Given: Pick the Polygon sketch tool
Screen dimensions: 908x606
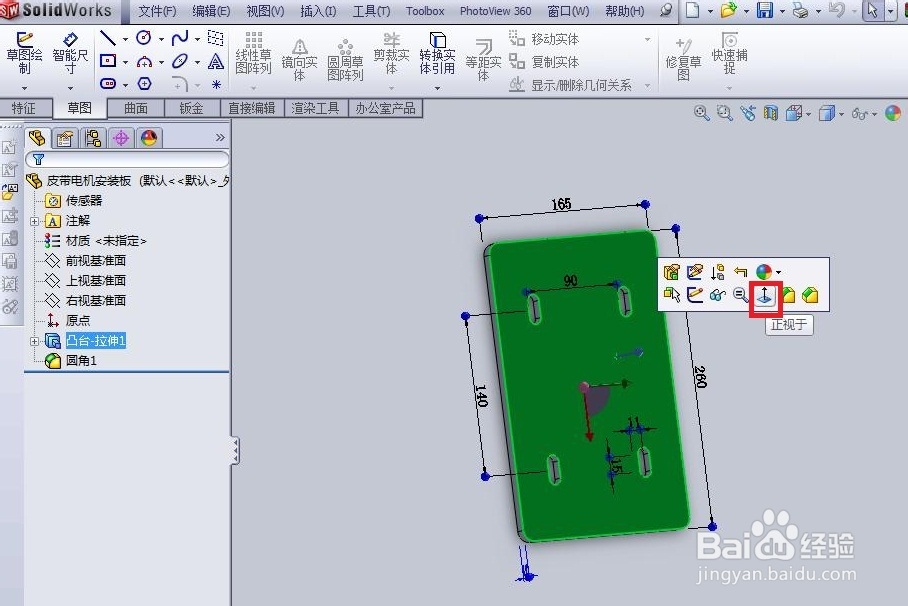Looking at the screenshot, I should [x=144, y=83].
